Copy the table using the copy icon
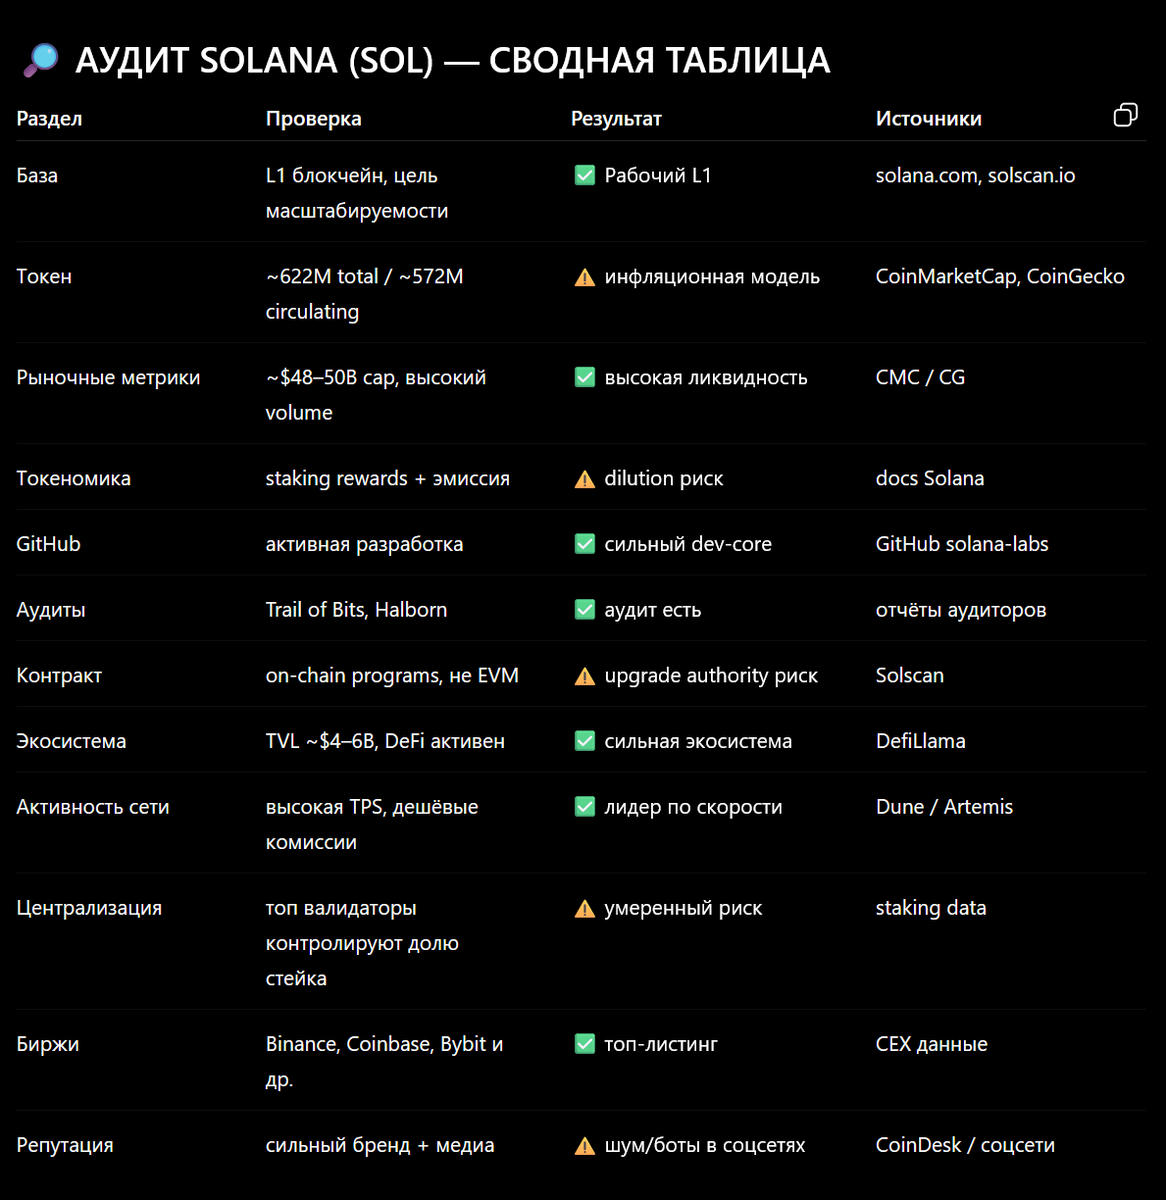The height and width of the screenshot is (1200, 1166). (x=1125, y=115)
